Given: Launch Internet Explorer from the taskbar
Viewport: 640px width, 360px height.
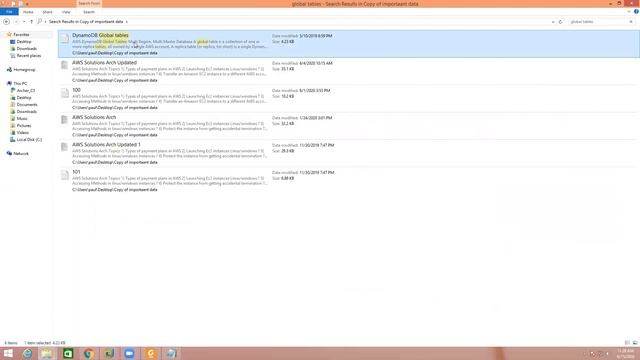Looking at the screenshot, I should pos(27,353).
